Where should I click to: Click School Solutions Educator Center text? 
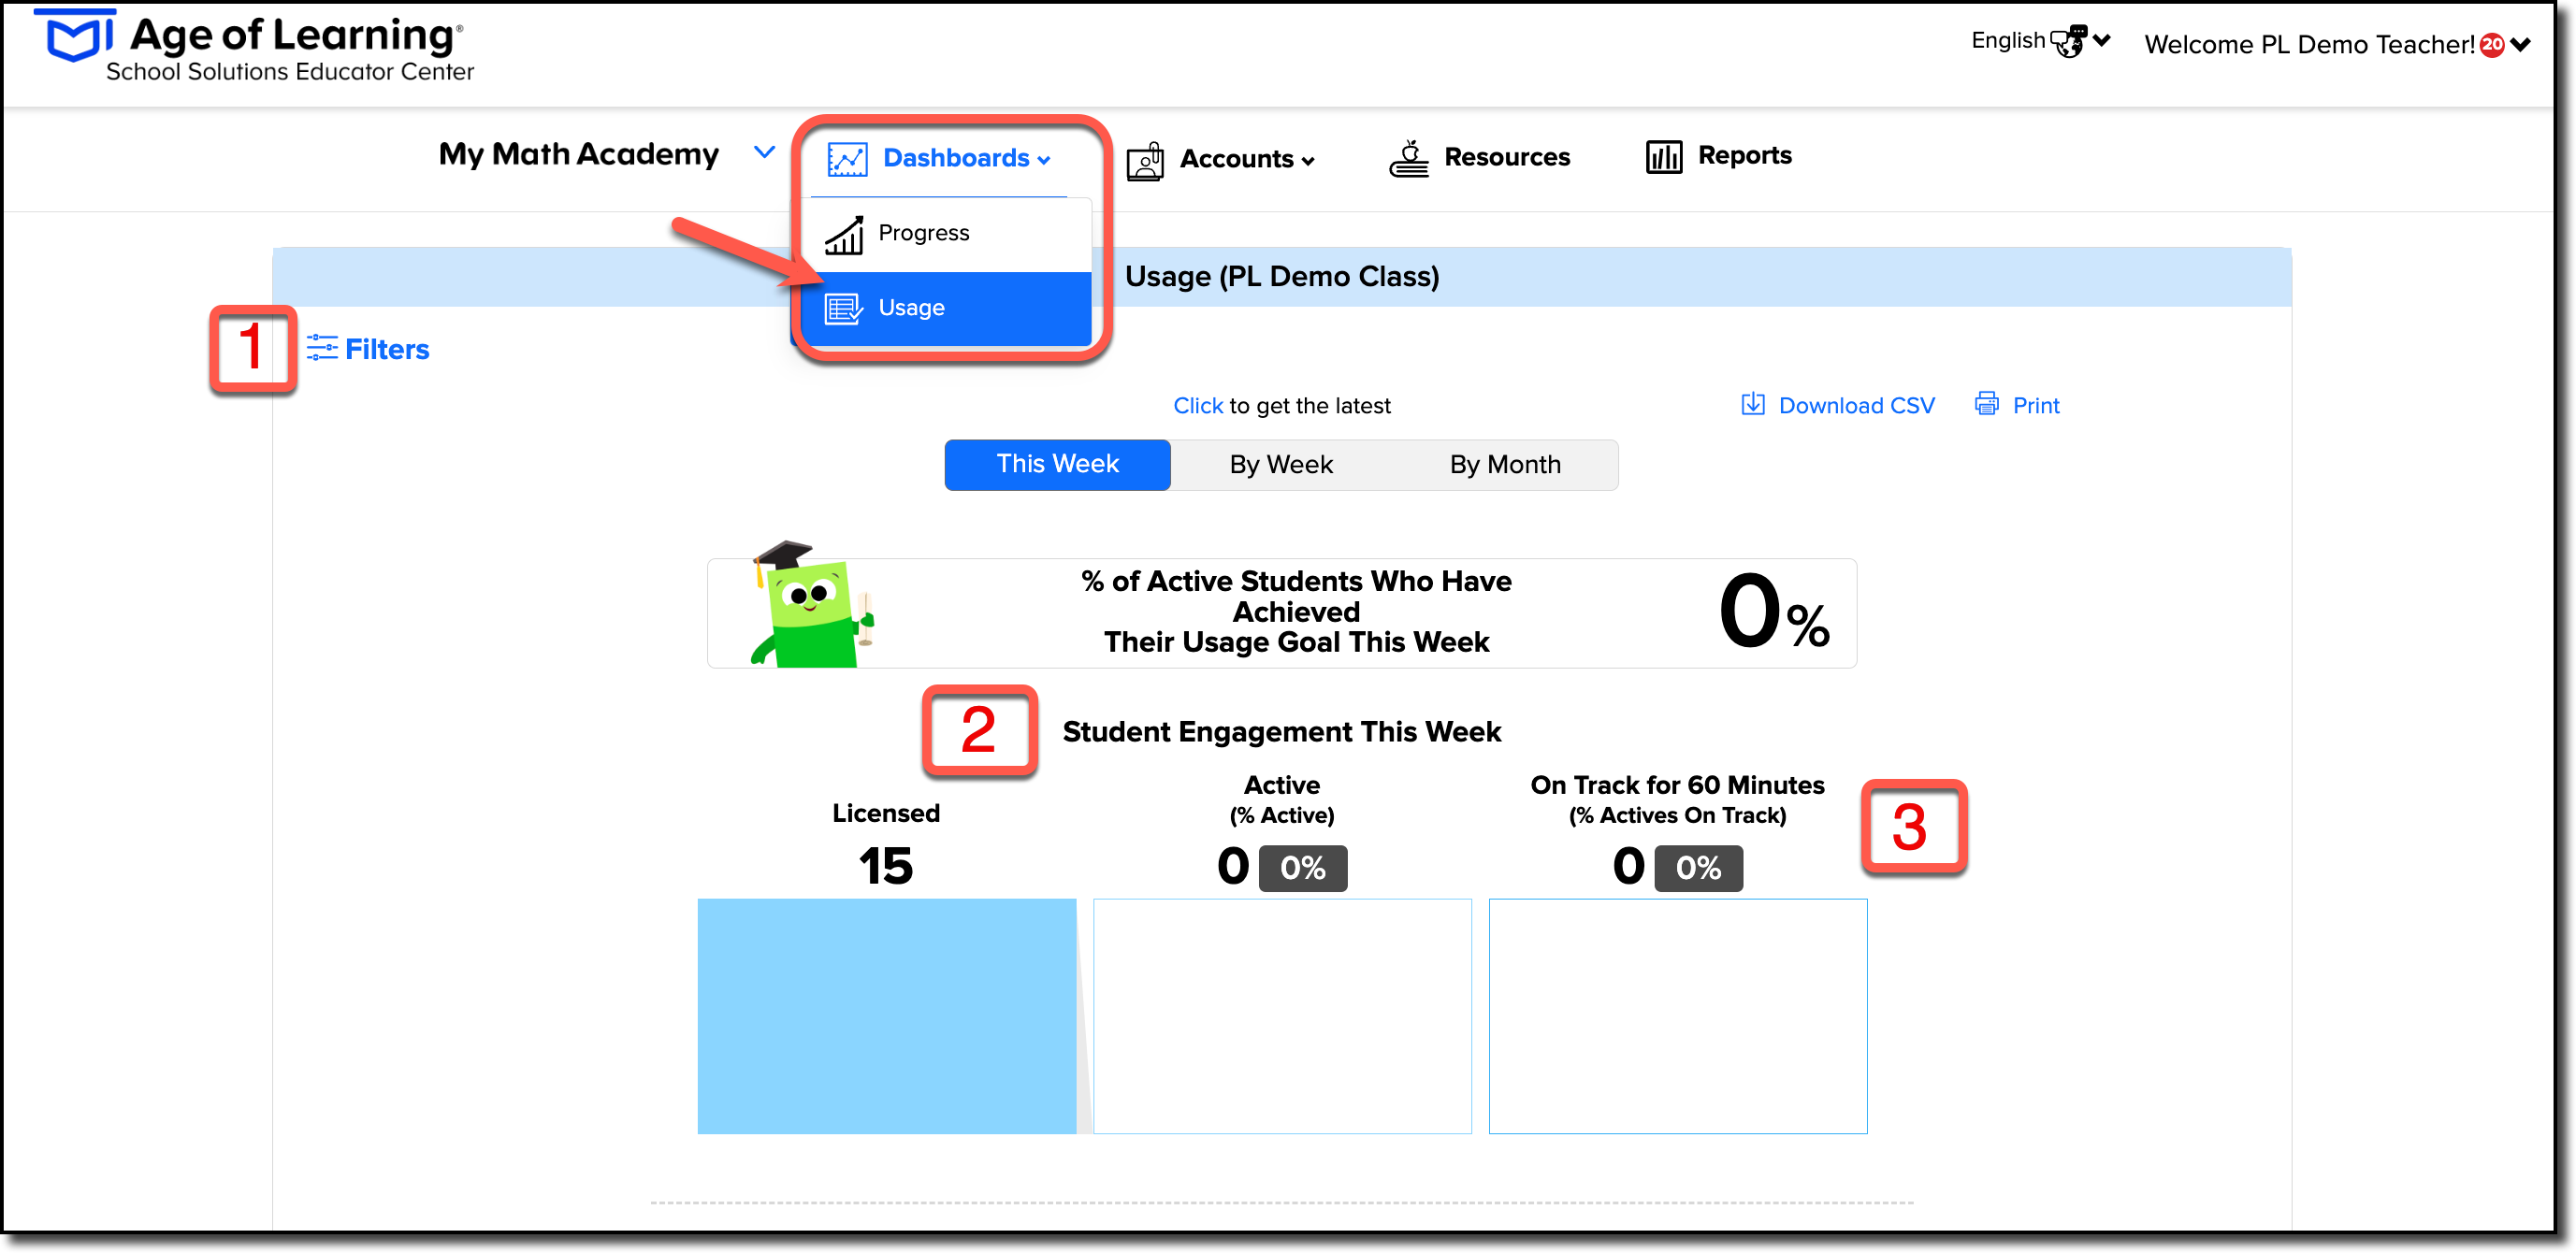(290, 72)
